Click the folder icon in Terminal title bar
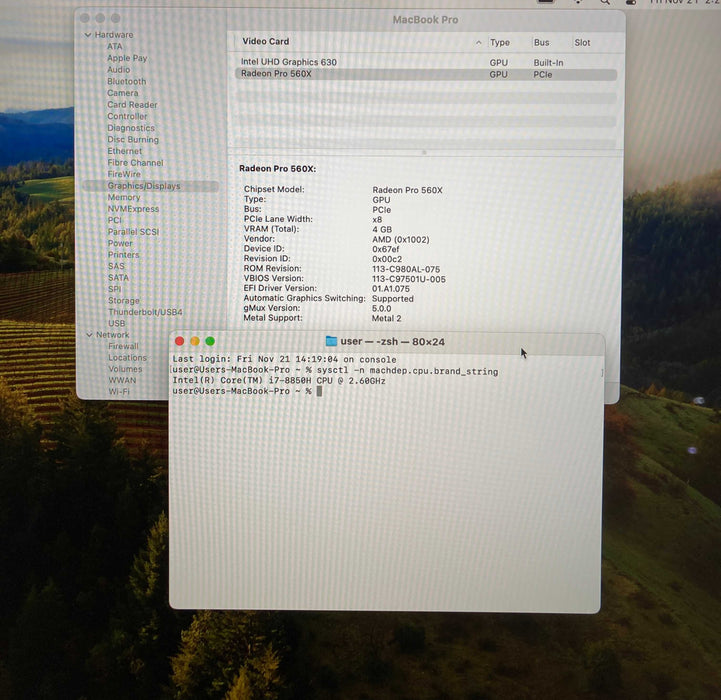 [331, 341]
